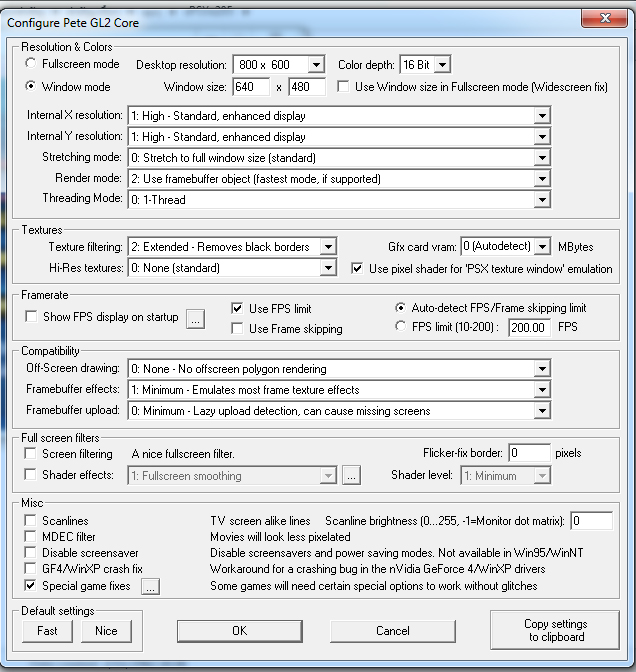Click Cancel button
This screenshot has width=636, height=672.
pos(393,631)
